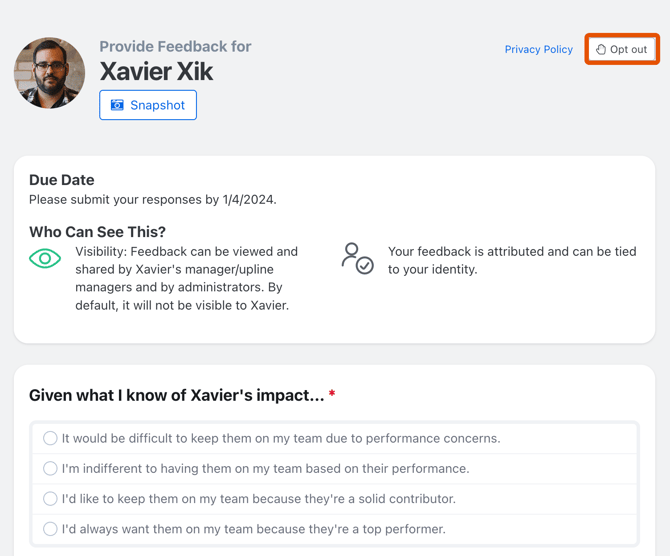Click the Xavier Xik name heading
670x556 pixels.
156,72
